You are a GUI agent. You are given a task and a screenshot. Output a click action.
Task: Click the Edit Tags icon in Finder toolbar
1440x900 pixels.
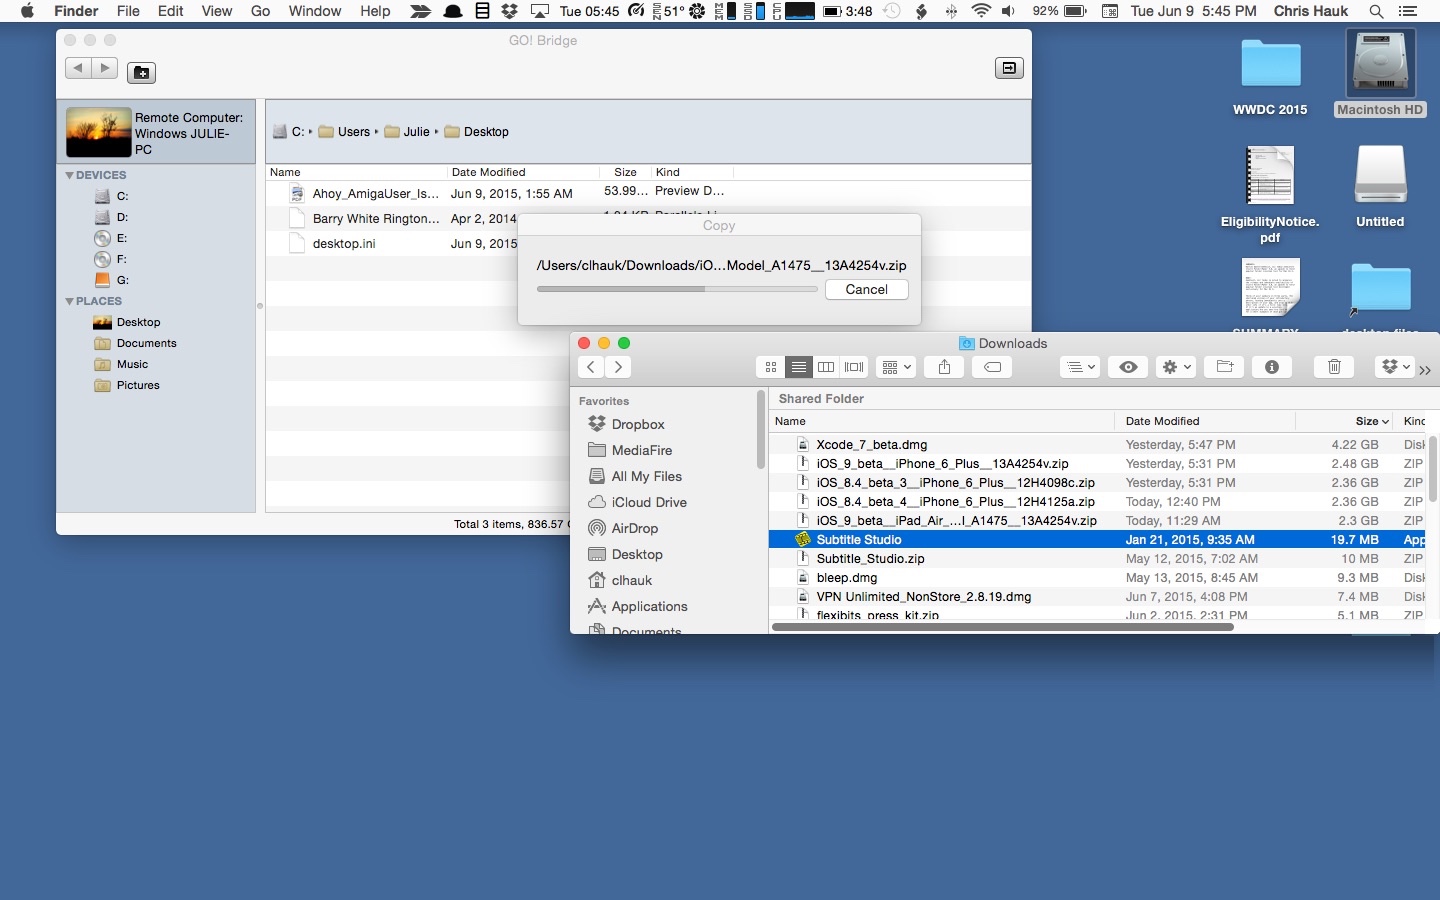click(x=992, y=367)
